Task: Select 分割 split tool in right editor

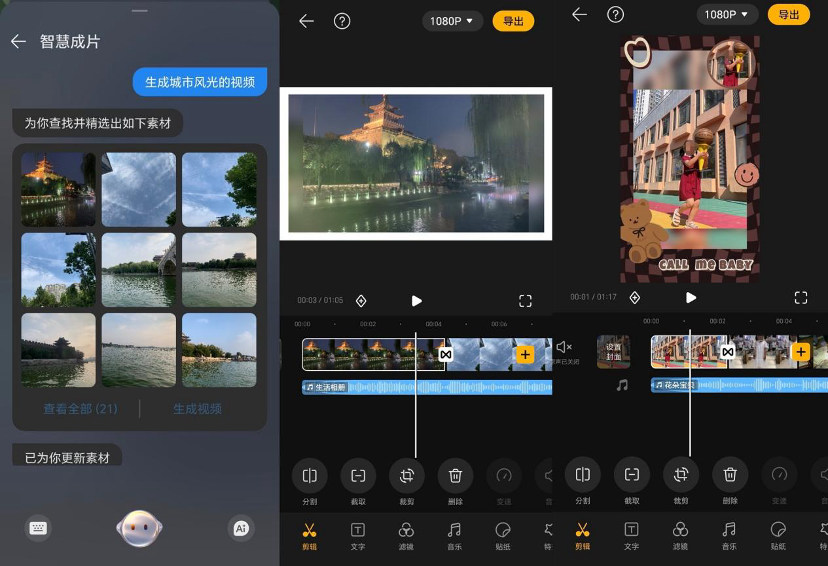Action: pyautogui.click(x=583, y=481)
